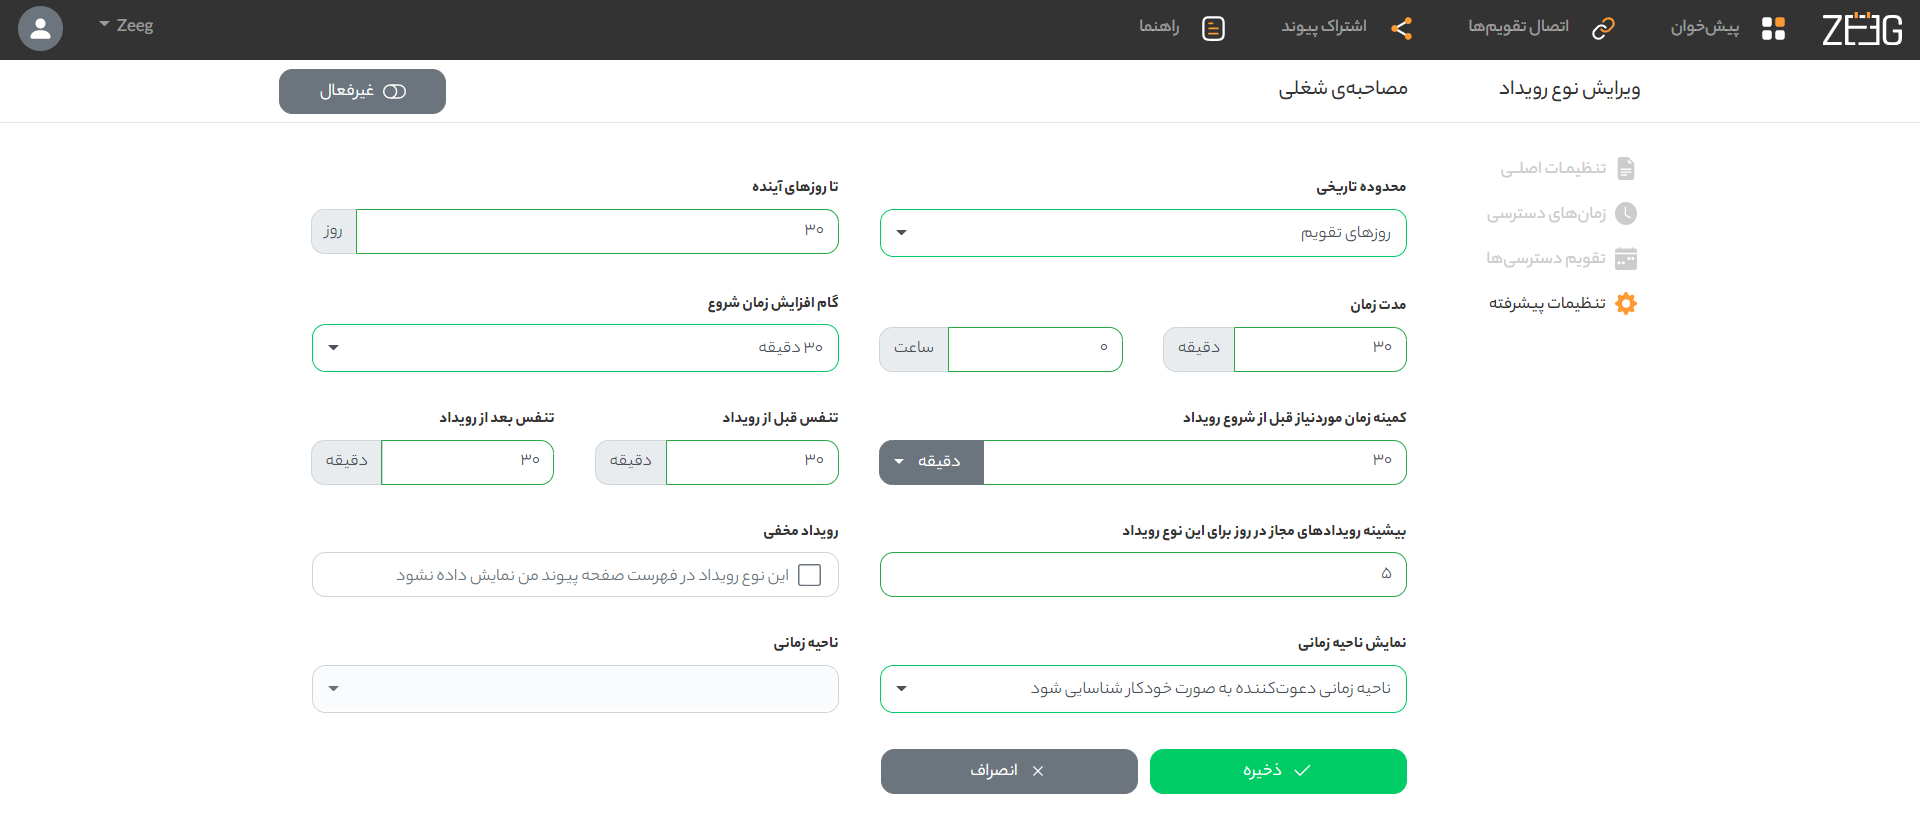Open پیش‌خوان in top navigation
Image resolution: width=1920 pixels, height=830 pixels.
pos(1705,27)
